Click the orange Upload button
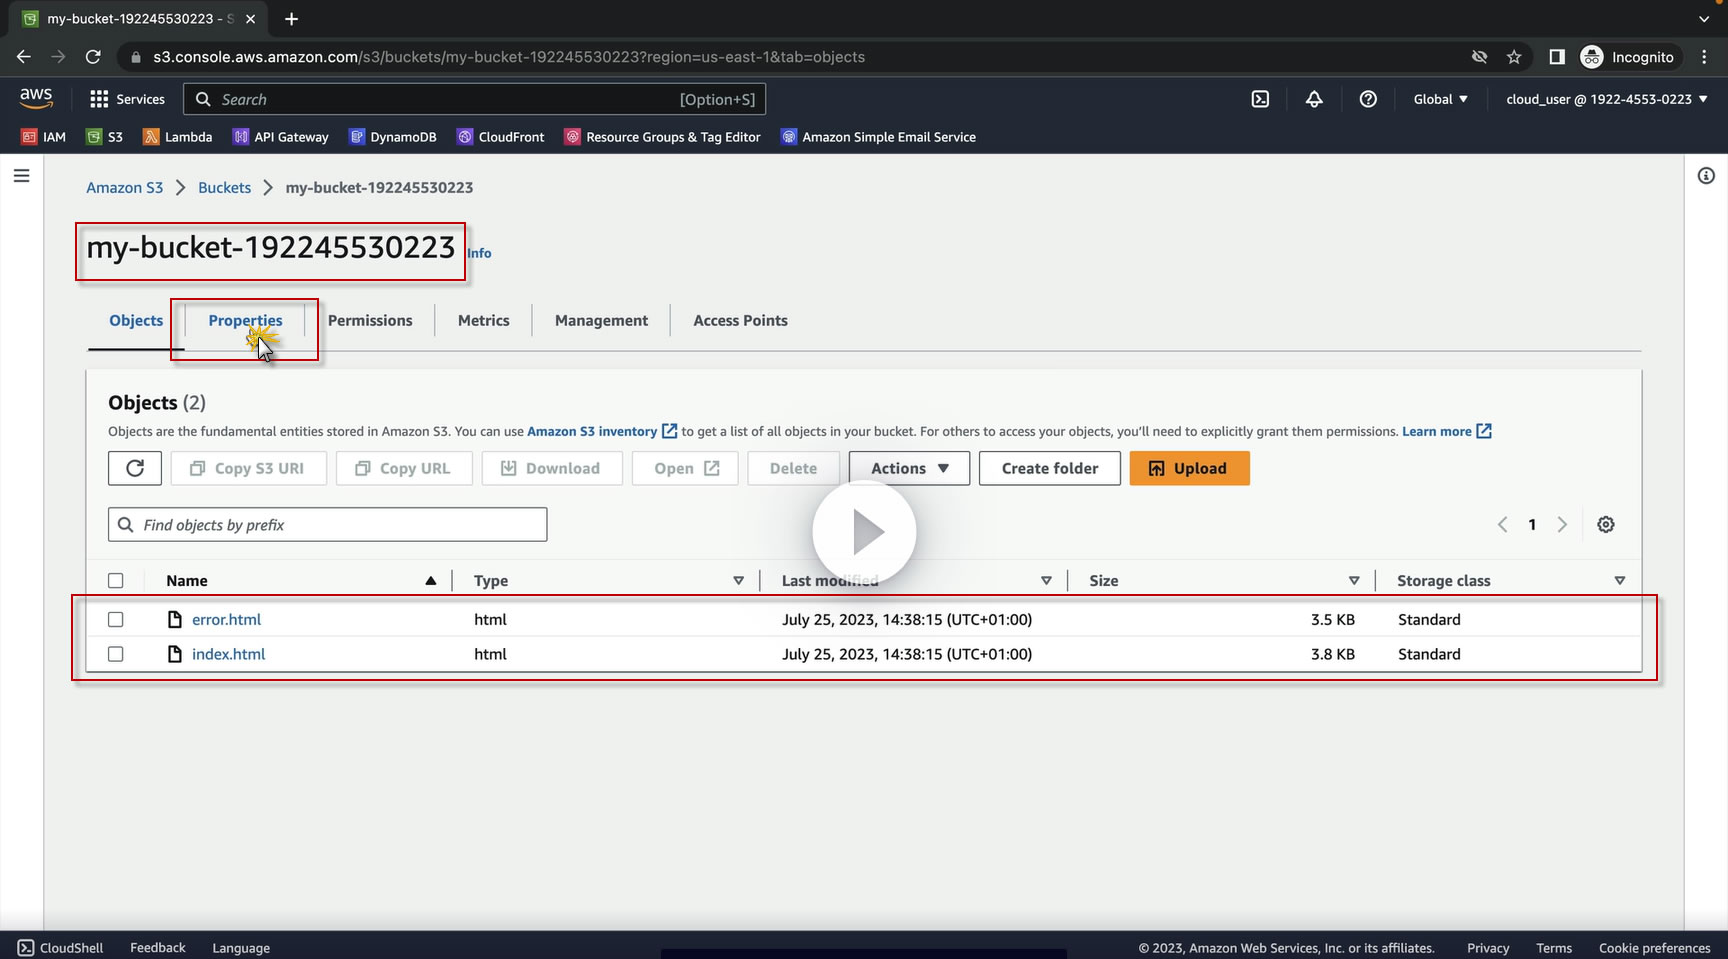This screenshot has width=1728, height=959. coord(1189,468)
